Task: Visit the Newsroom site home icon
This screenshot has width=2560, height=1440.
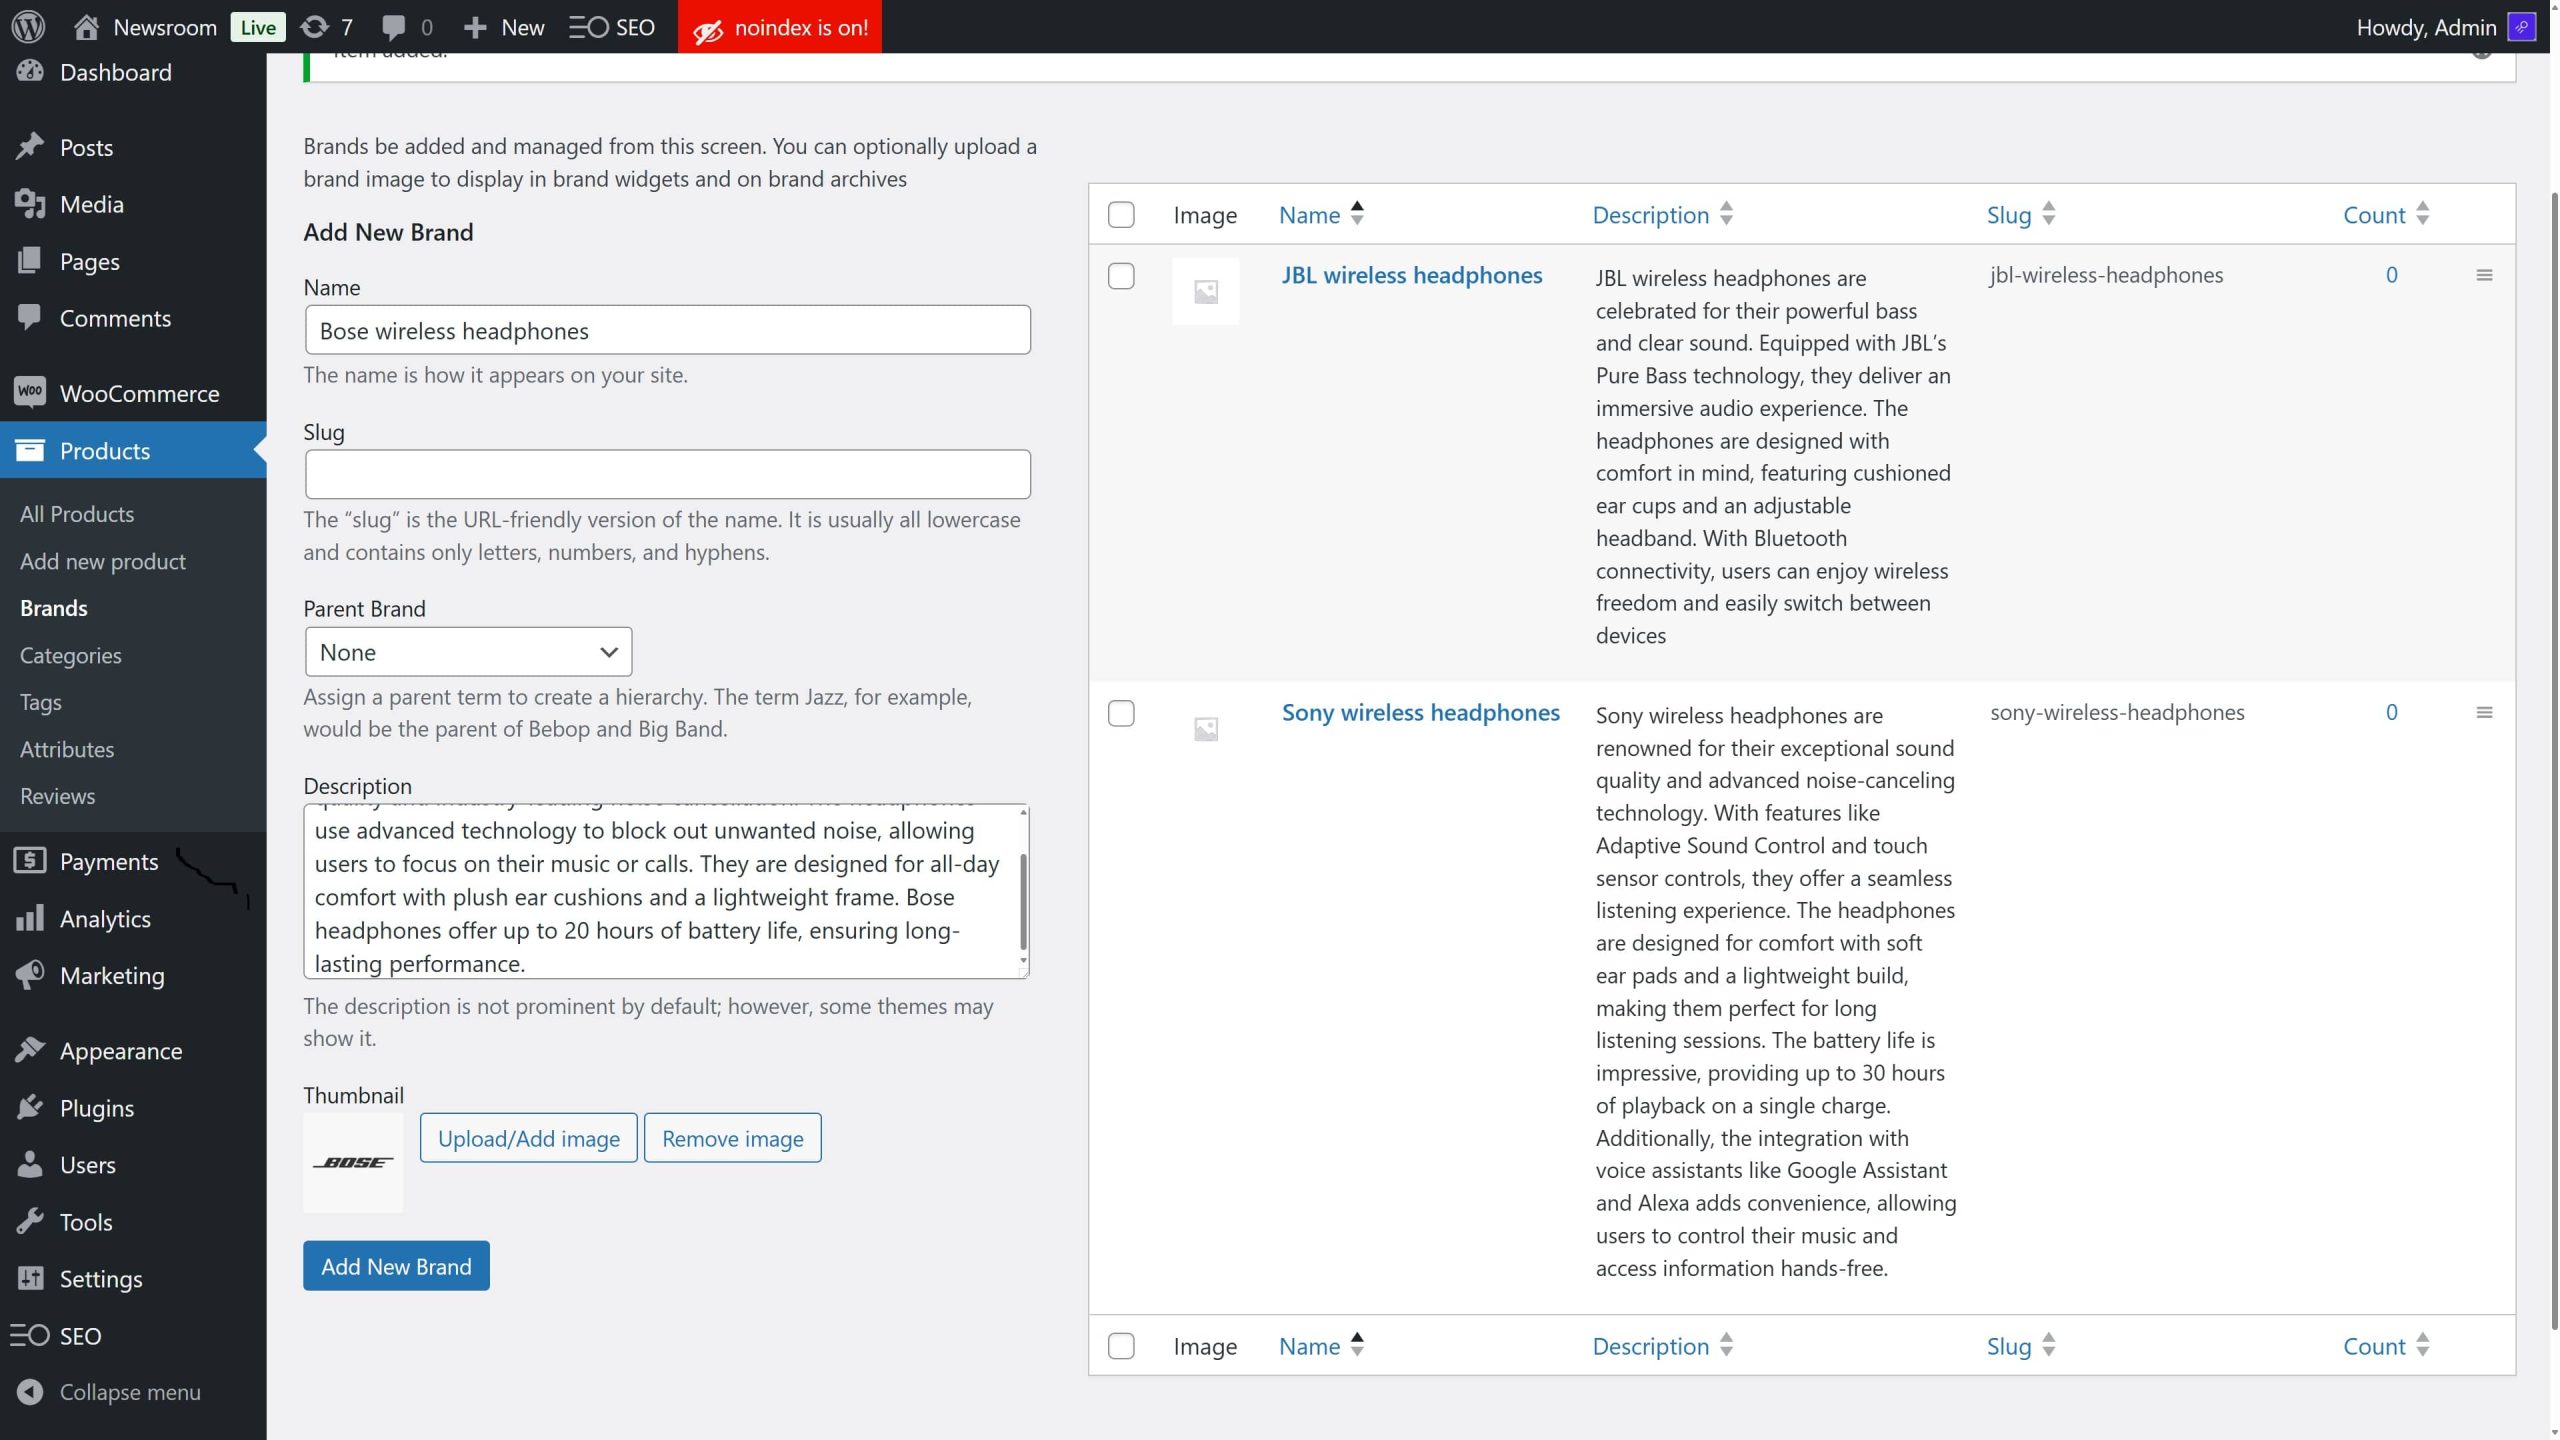Action: coord(86,27)
